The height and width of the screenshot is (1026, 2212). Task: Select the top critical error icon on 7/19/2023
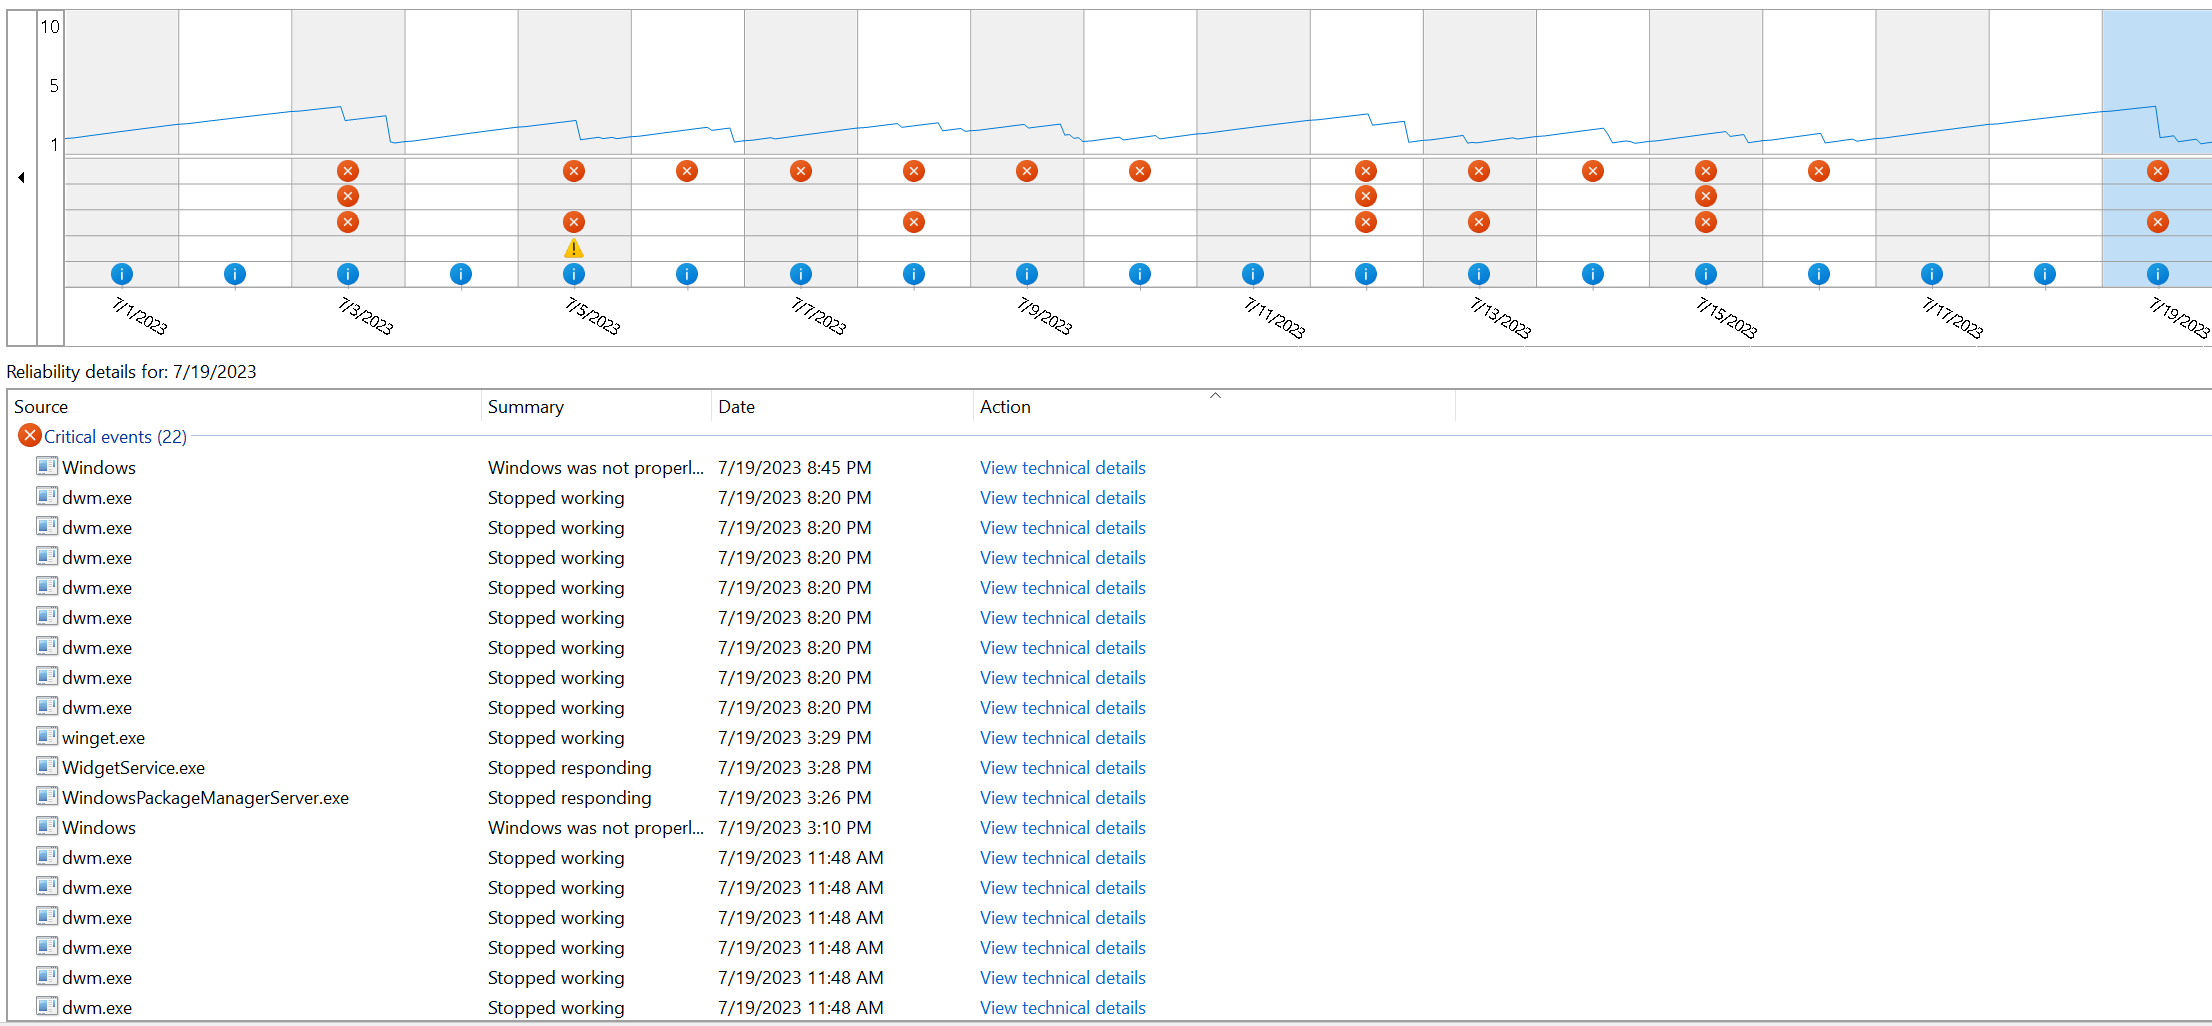2157,171
